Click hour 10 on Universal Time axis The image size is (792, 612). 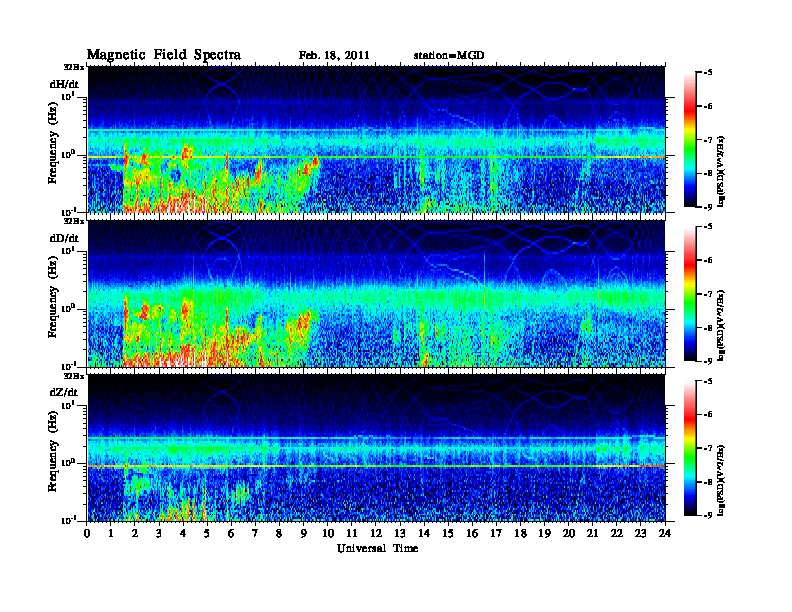(x=328, y=534)
